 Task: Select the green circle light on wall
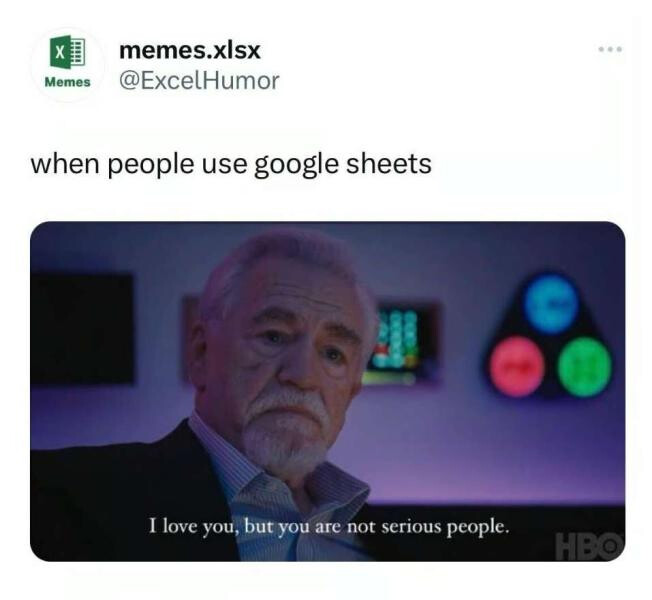[584, 366]
